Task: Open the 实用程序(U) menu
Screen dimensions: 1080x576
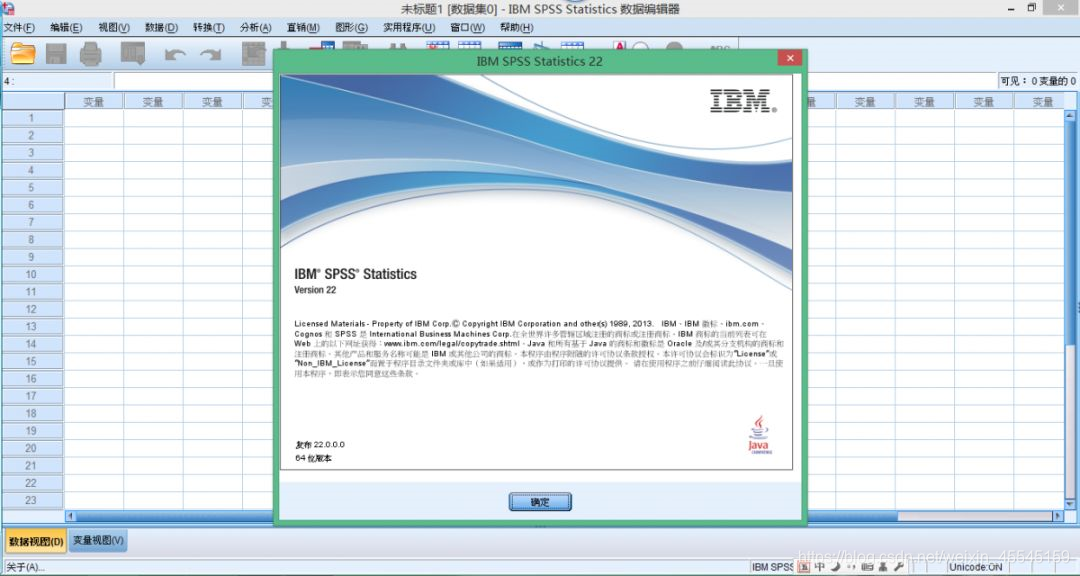Action: (x=409, y=28)
